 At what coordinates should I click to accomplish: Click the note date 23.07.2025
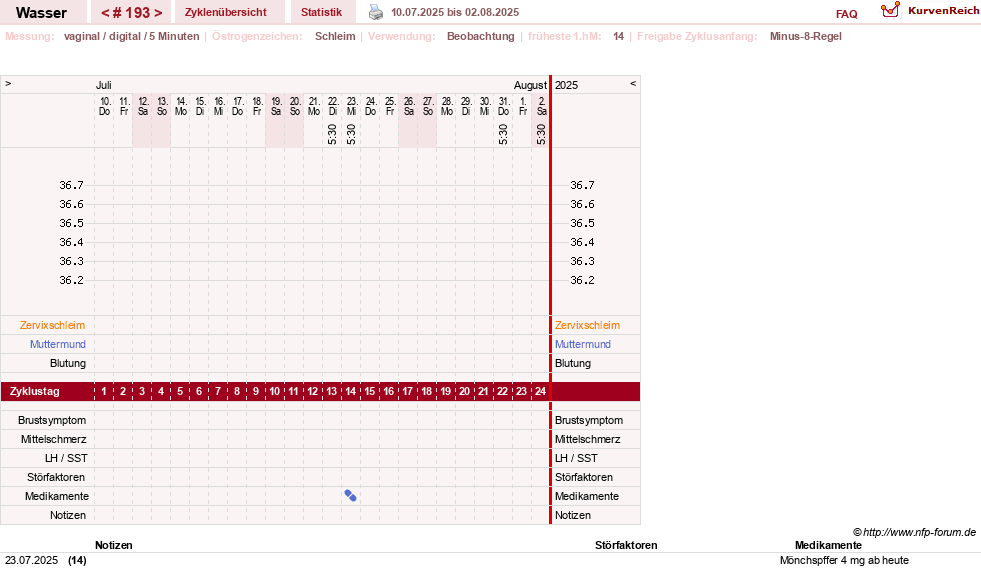tap(31, 560)
